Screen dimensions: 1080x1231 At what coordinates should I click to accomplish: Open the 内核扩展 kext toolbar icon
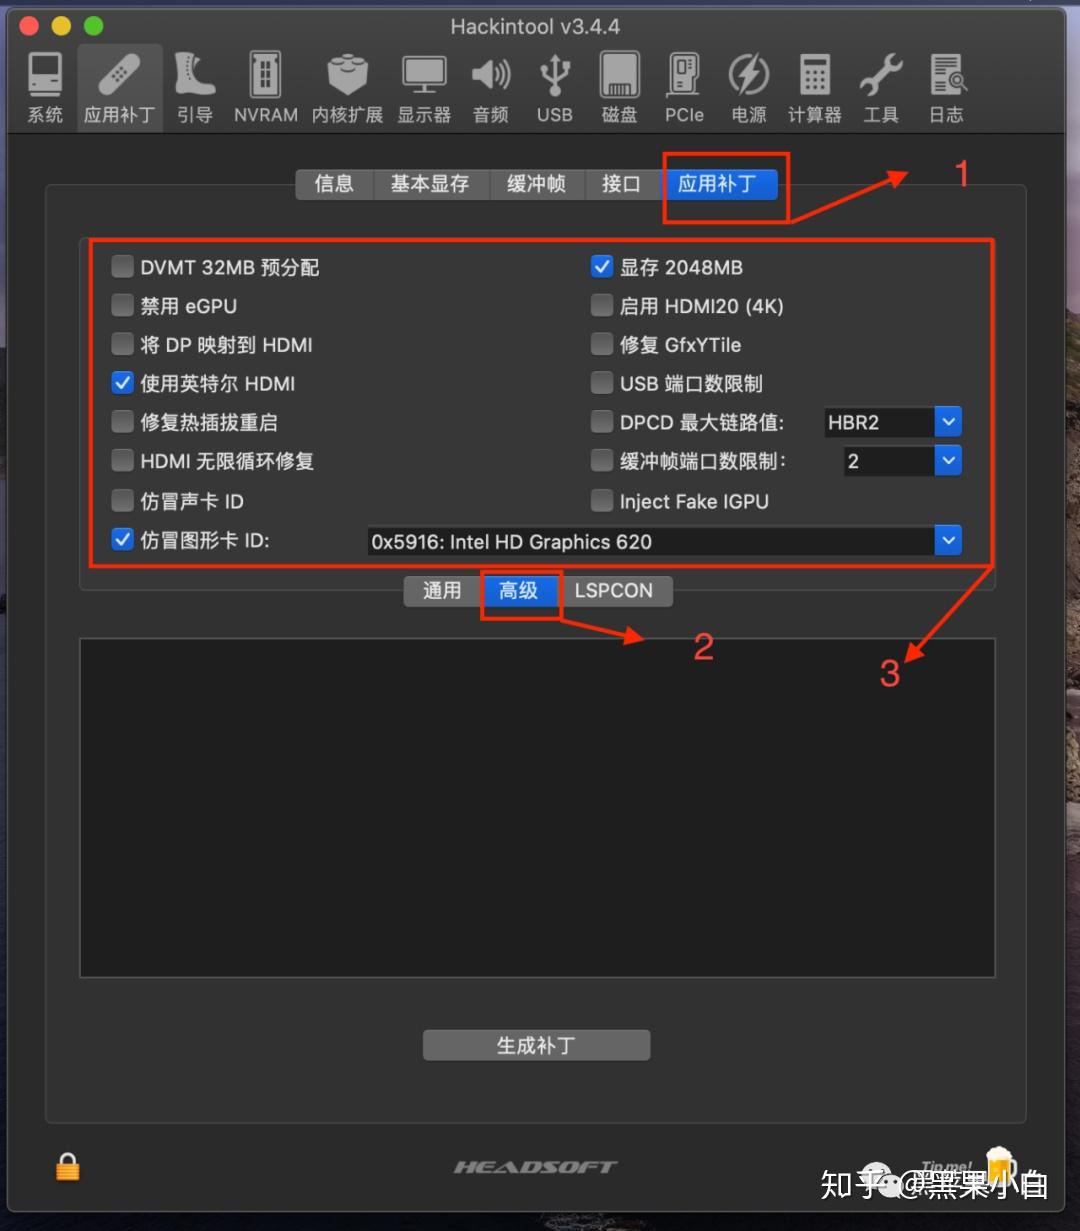(x=347, y=88)
